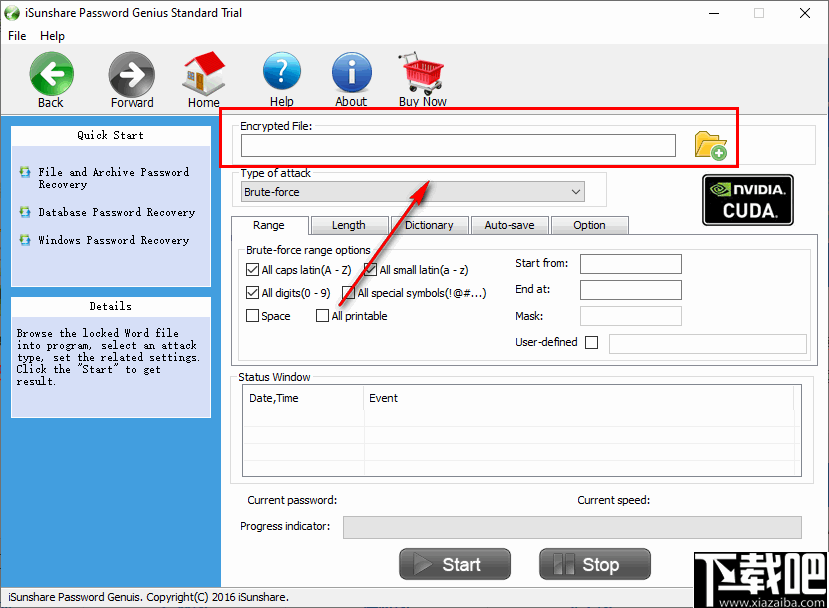Click the Mask input field
This screenshot has width=829, height=608.
[x=631, y=316]
